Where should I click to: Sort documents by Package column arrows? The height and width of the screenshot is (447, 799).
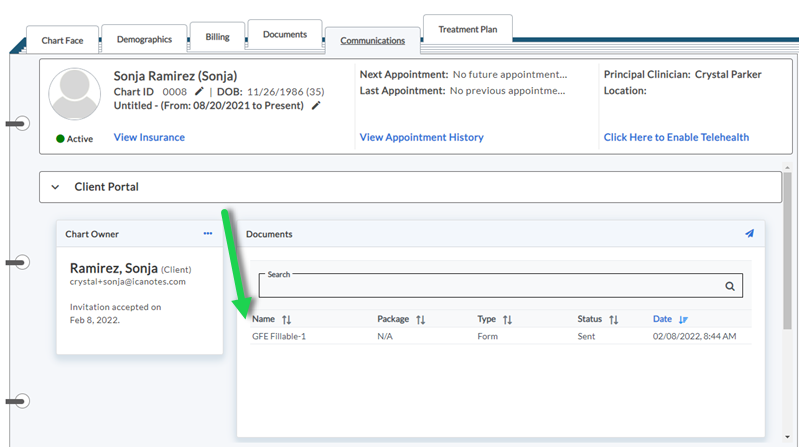click(x=420, y=320)
